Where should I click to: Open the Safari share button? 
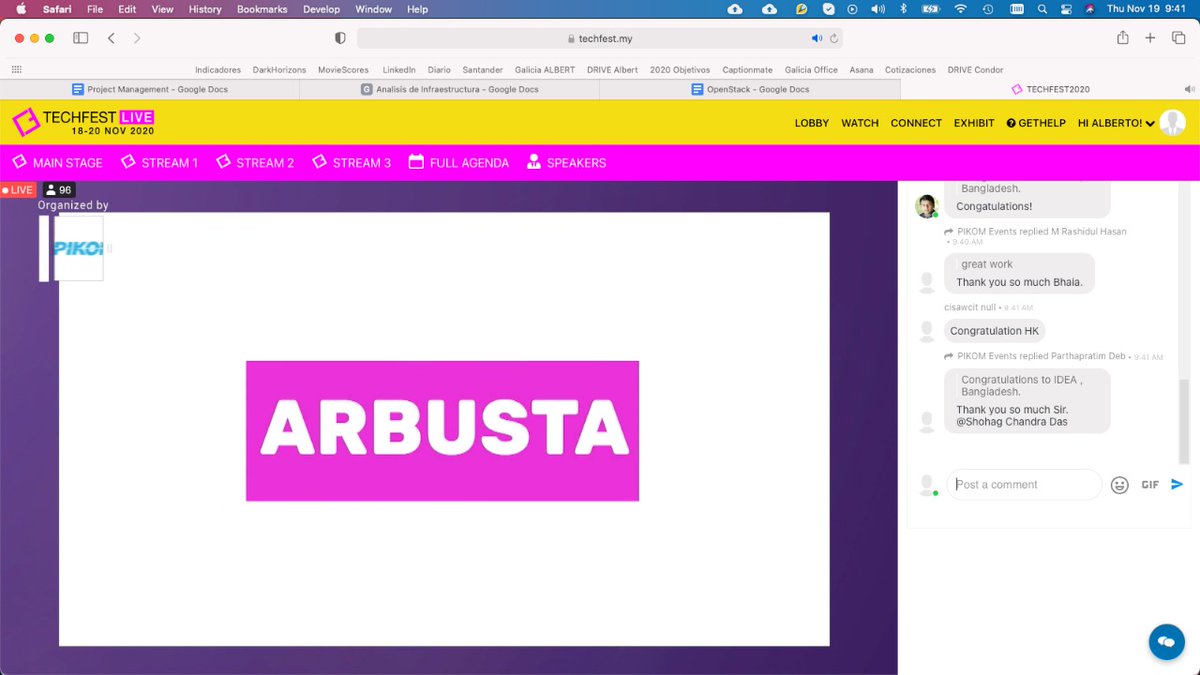point(1123,38)
